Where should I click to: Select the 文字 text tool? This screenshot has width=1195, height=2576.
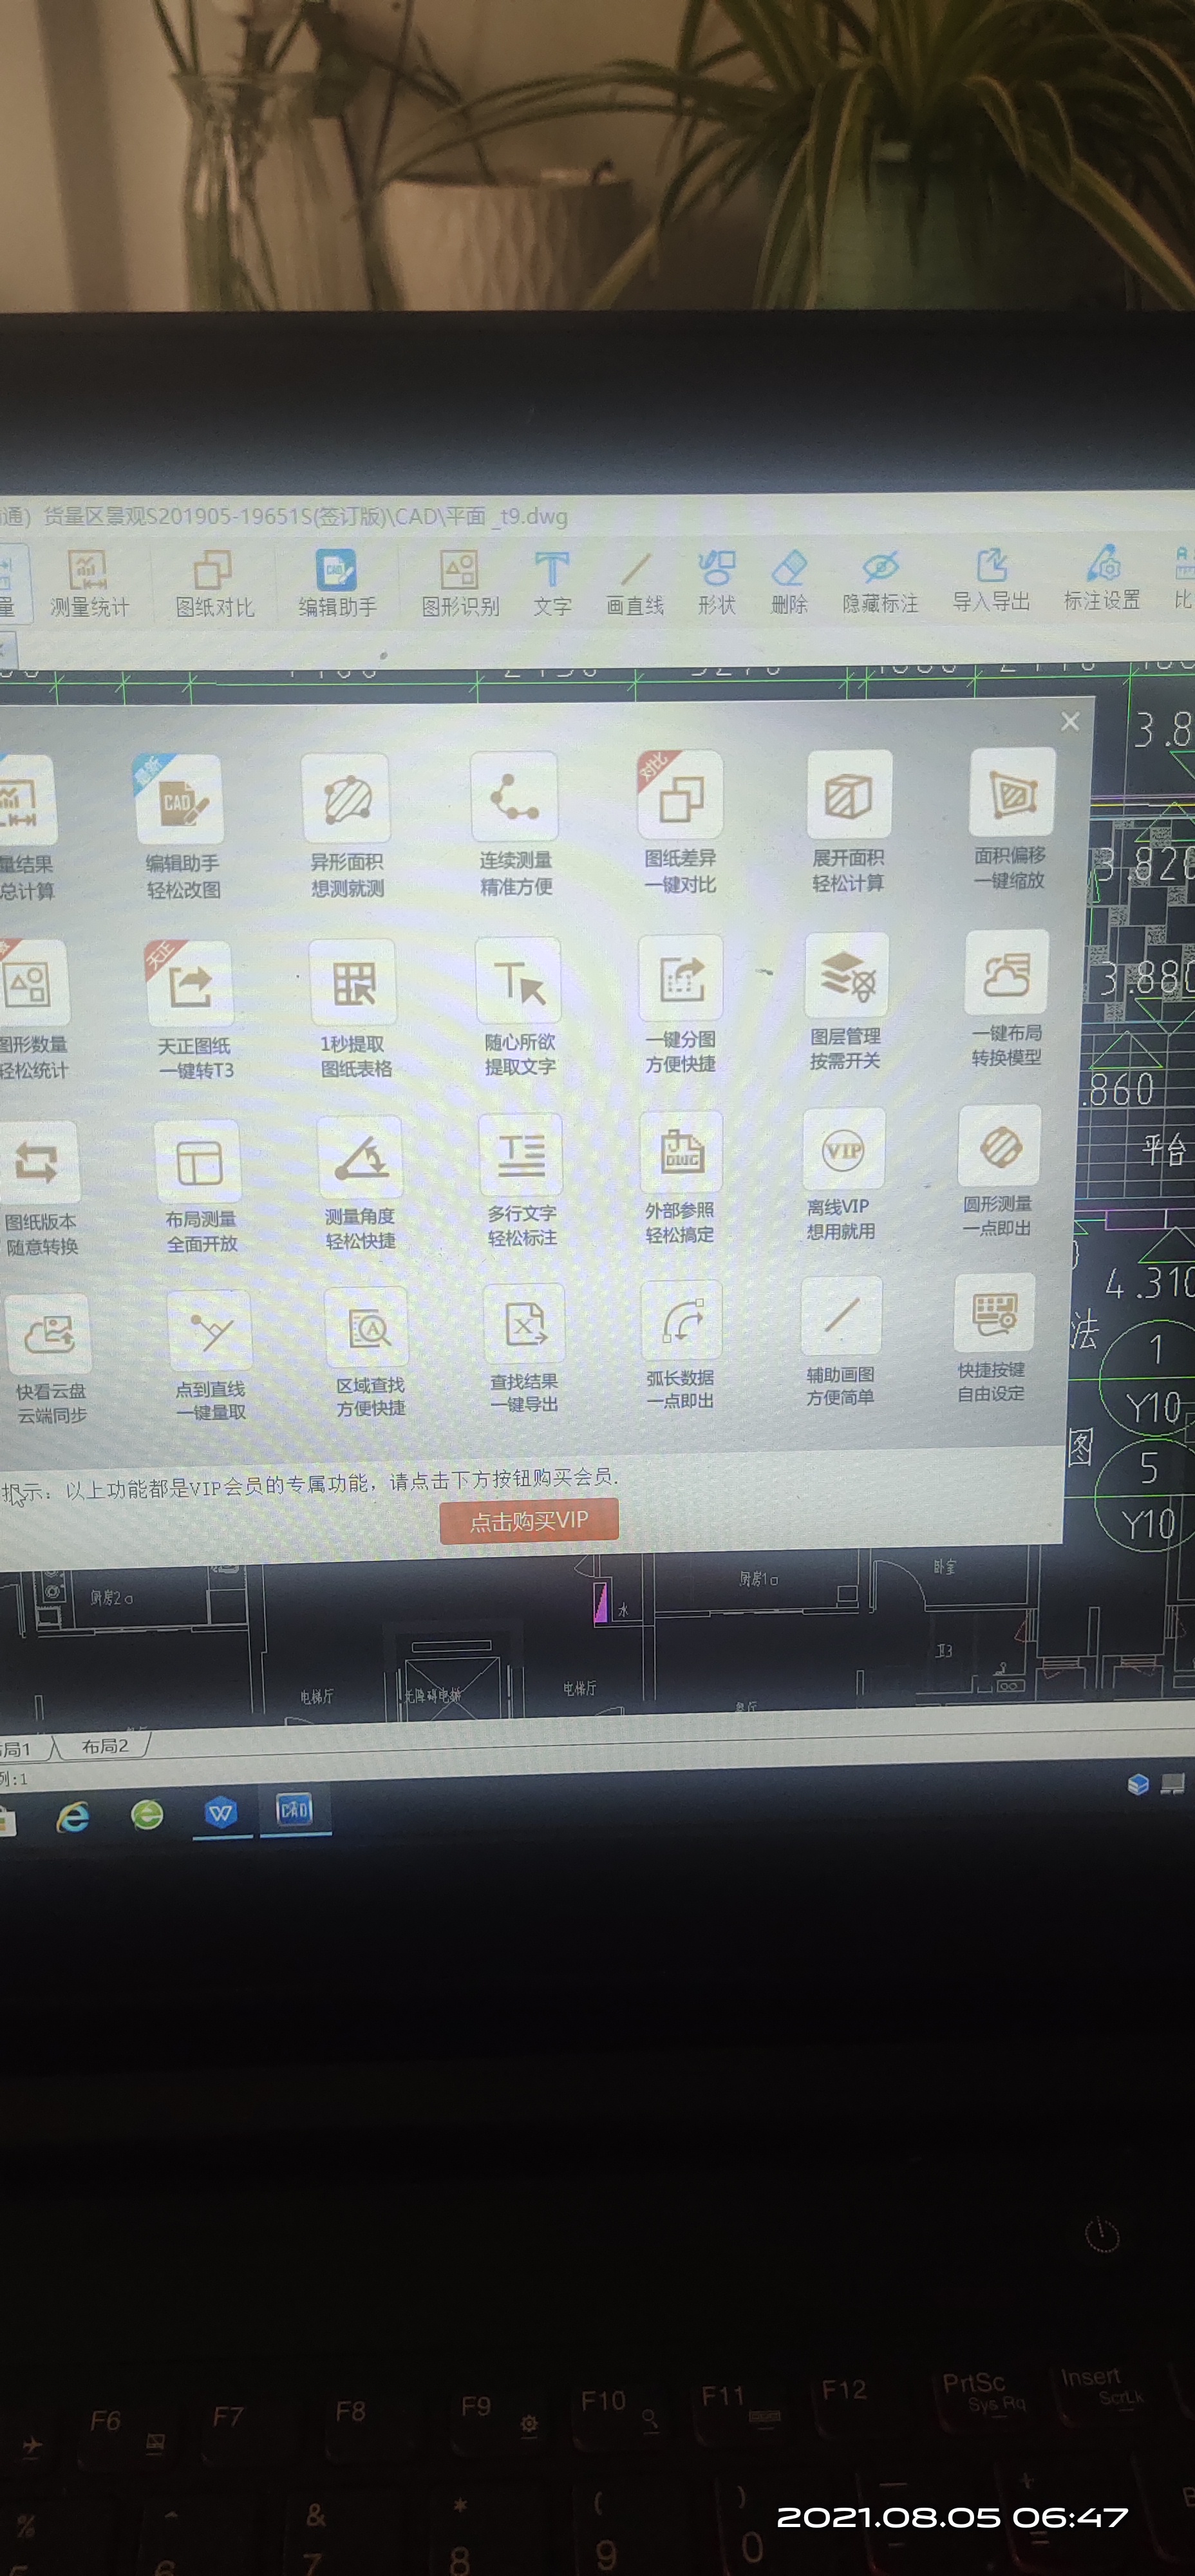click(552, 583)
